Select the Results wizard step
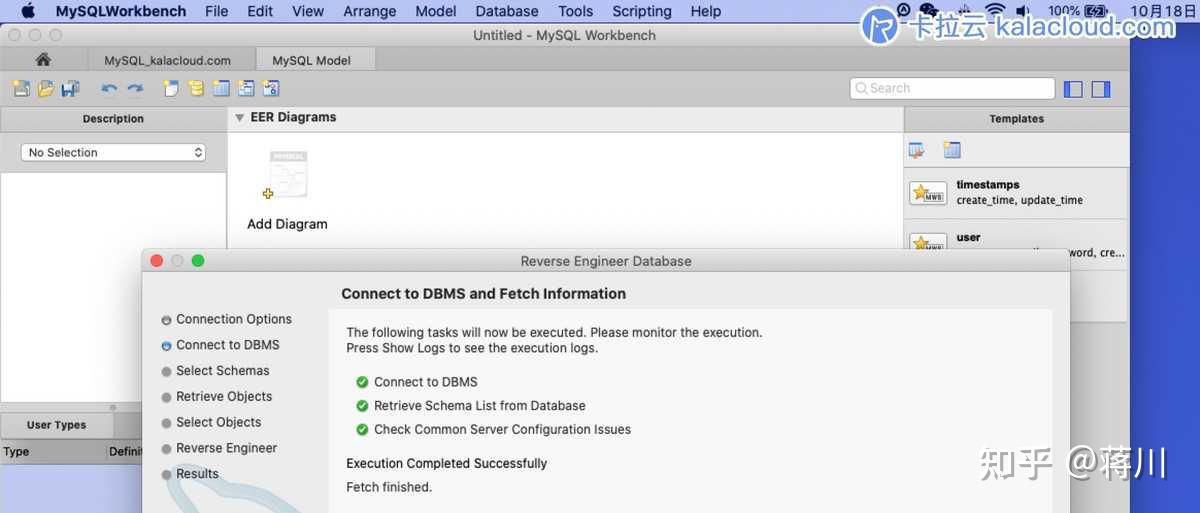Image resolution: width=1200 pixels, height=513 pixels. (197, 474)
